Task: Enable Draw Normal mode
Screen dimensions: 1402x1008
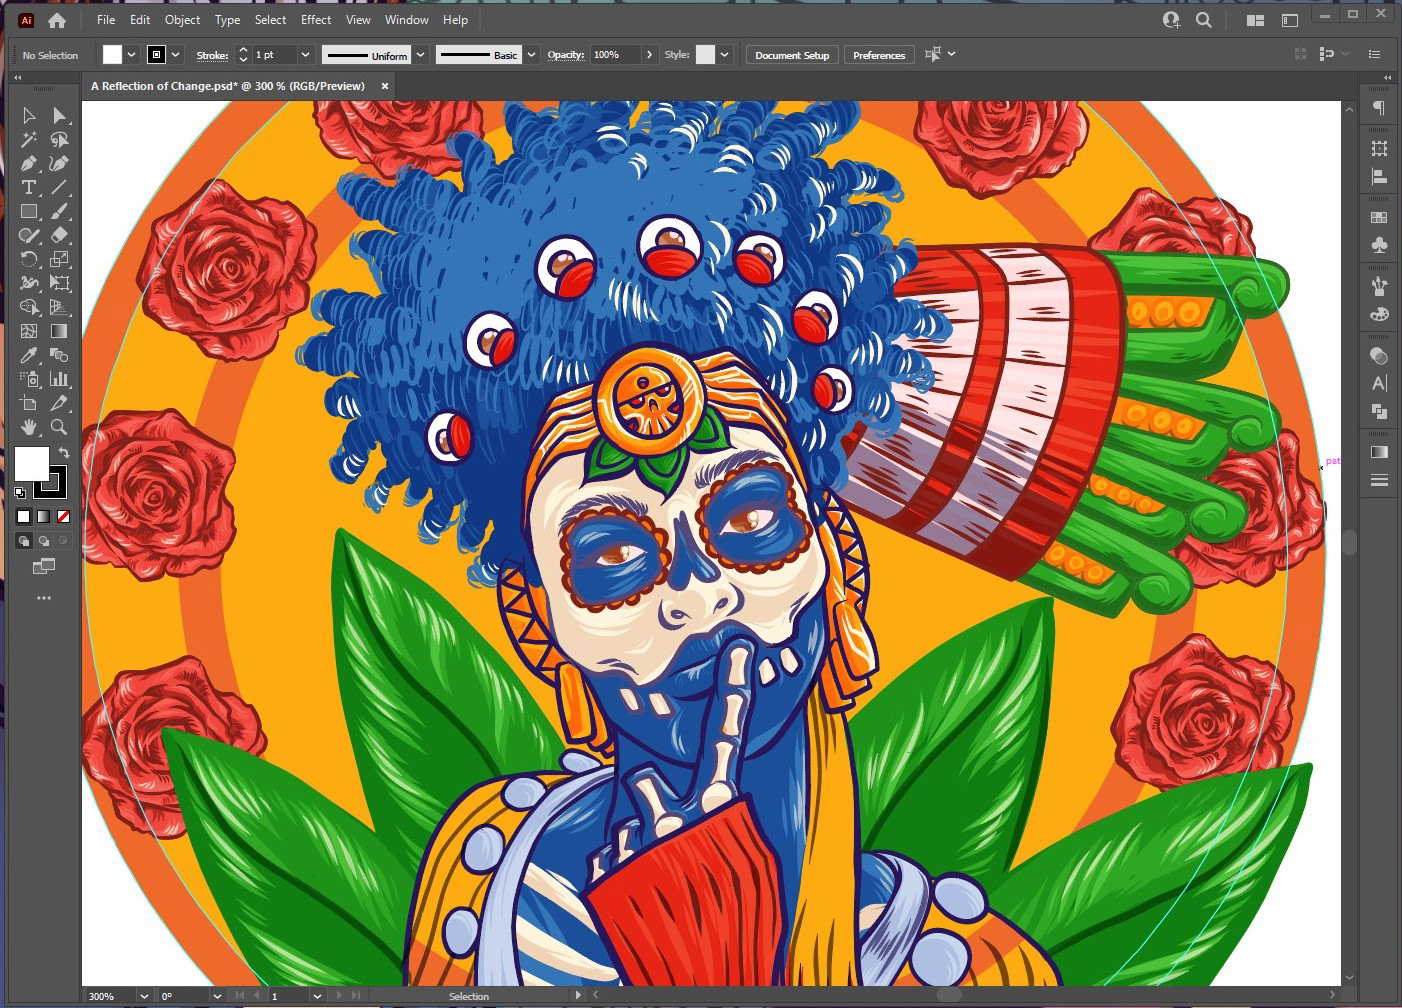Action: click(x=24, y=541)
